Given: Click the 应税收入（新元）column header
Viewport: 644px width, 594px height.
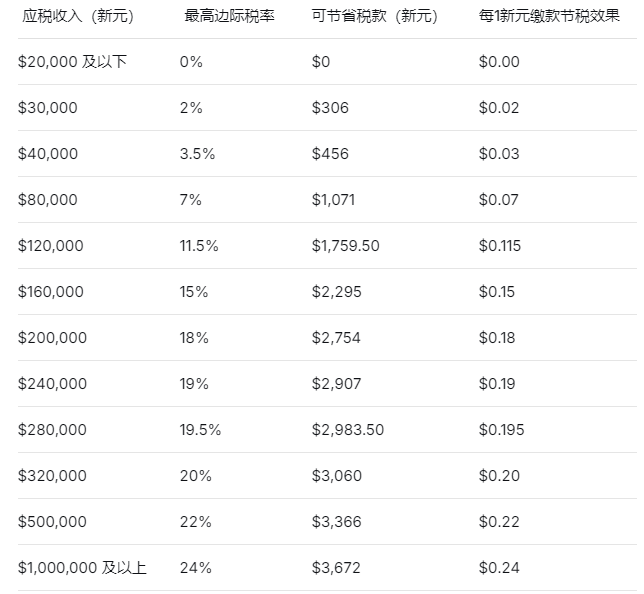Looking at the screenshot, I should (x=78, y=17).
